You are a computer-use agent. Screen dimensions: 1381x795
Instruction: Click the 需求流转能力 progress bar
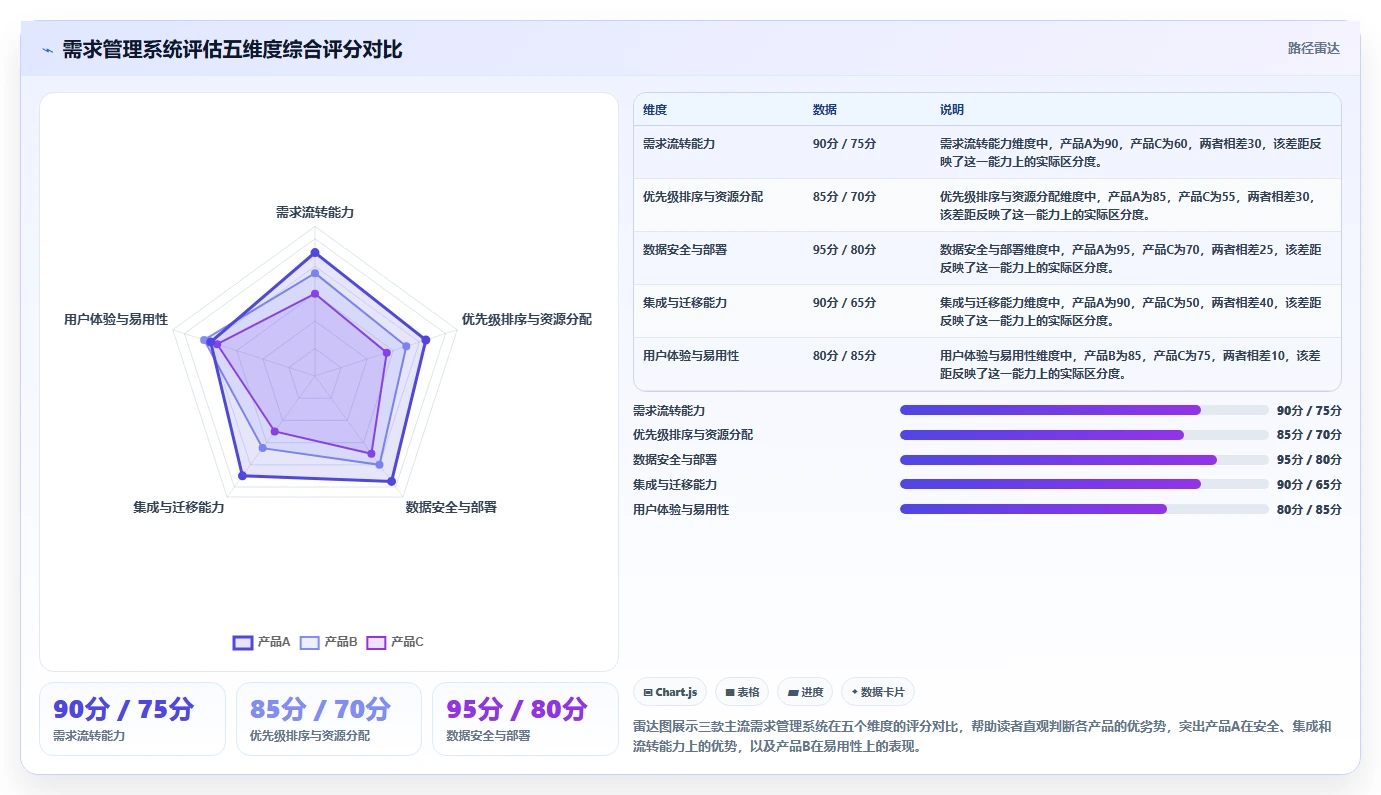pyautogui.click(x=1084, y=410)
